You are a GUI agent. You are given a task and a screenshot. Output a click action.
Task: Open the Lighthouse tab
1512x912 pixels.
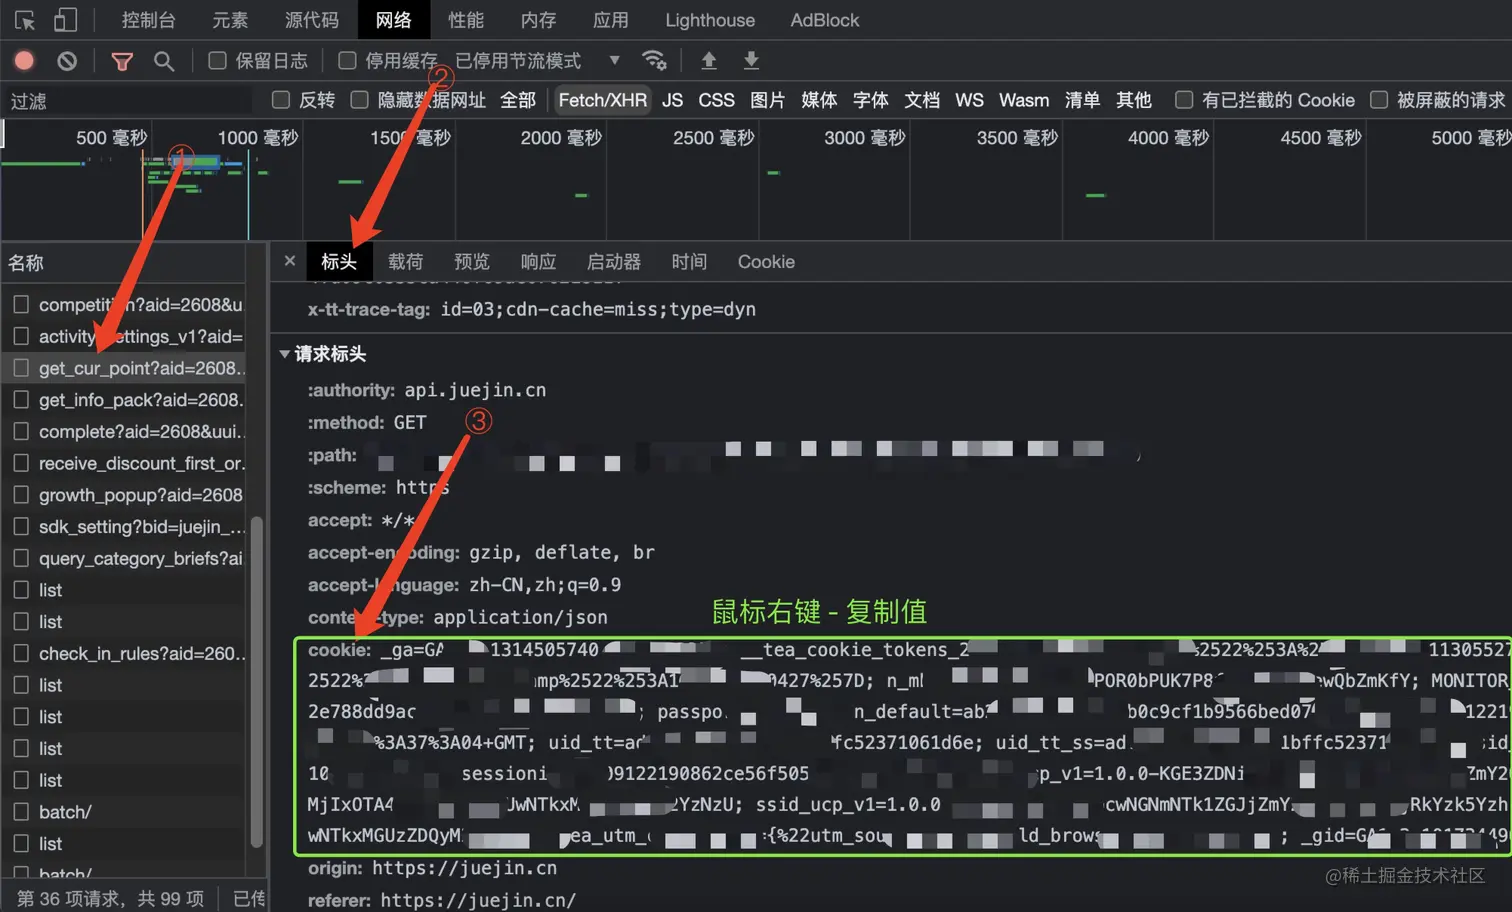710,20
